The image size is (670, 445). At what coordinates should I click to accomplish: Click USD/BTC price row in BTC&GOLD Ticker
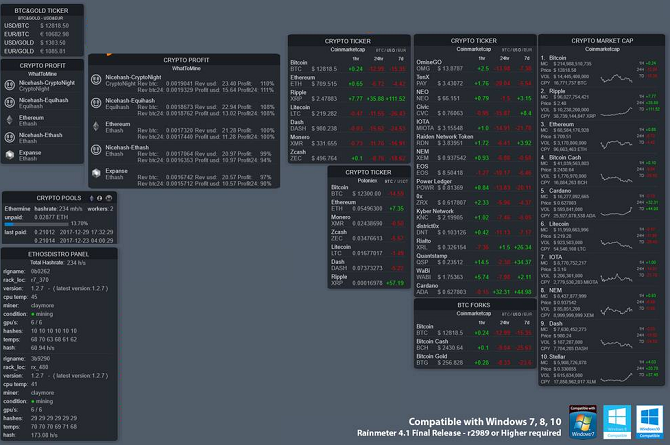(x=37, y=26)
